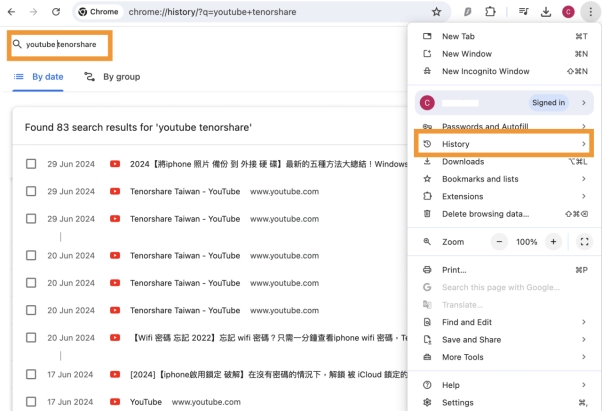Click the profile avatar in toolbar
602x411 pixels.
[568, 12]
